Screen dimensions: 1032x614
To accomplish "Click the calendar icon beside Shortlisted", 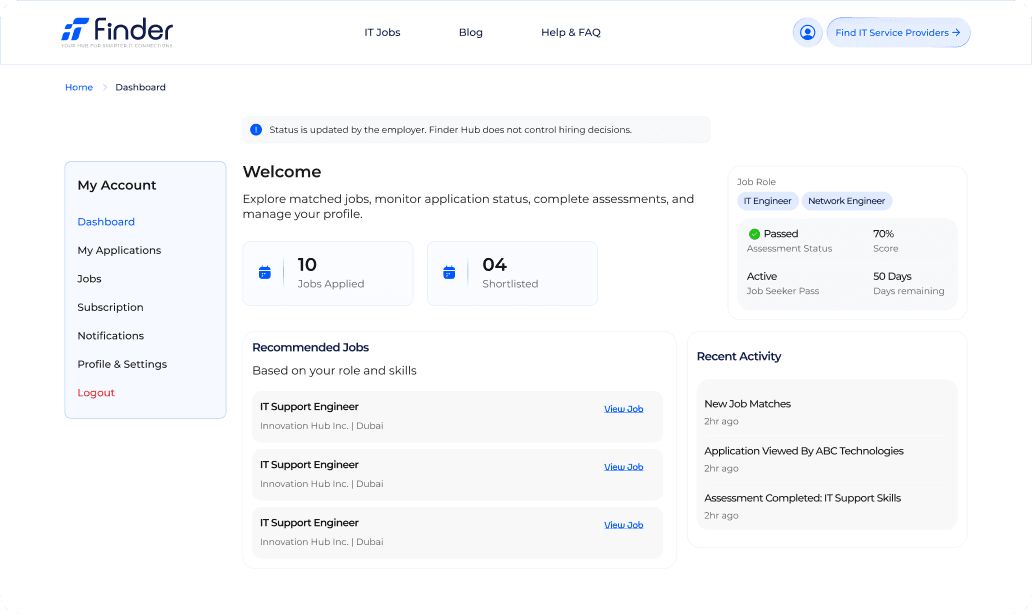I will (449, 272).
